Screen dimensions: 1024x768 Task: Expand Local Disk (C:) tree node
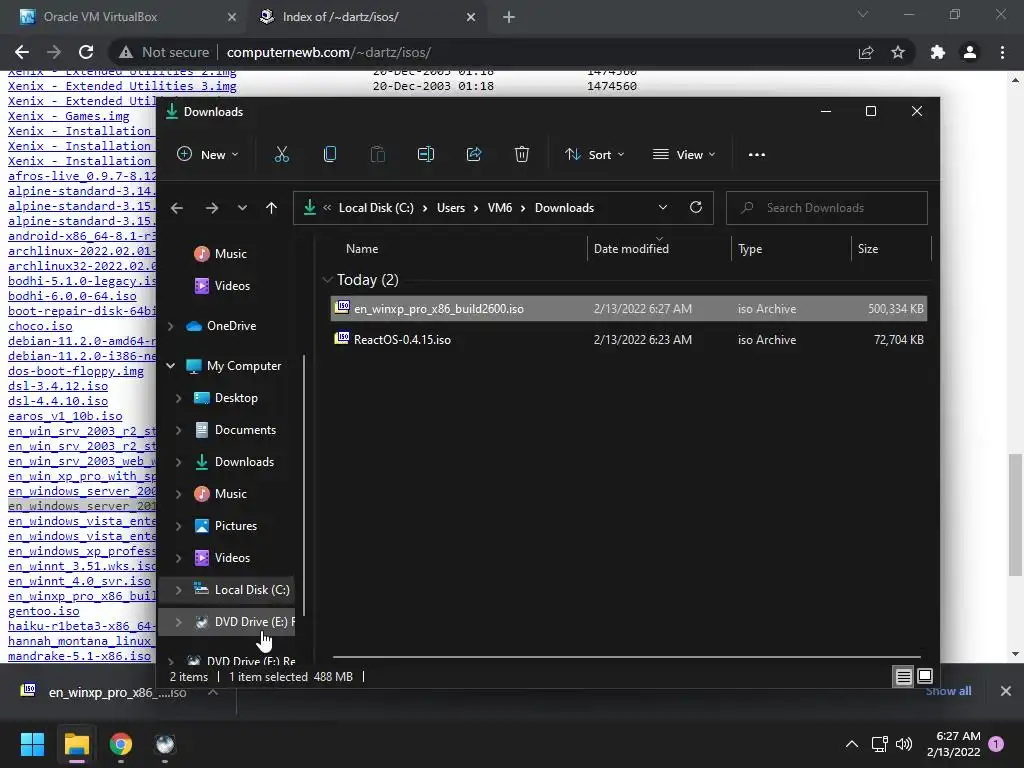[178, 590]
